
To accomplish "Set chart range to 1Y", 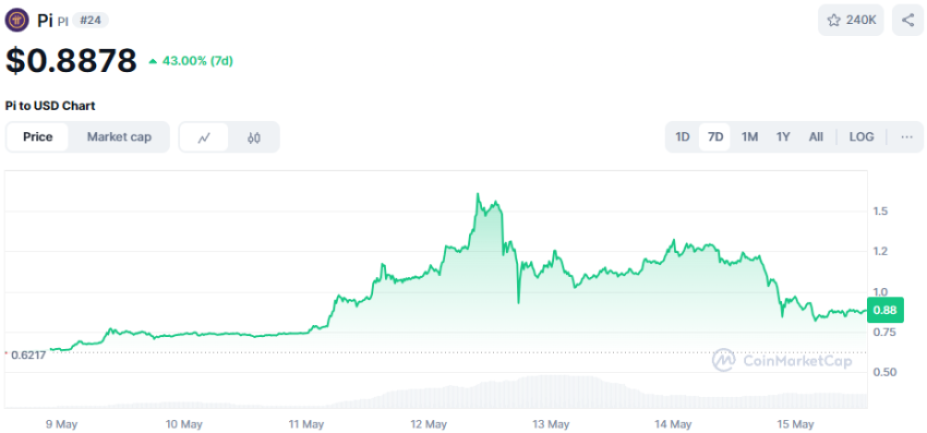I will pos(783,137).
